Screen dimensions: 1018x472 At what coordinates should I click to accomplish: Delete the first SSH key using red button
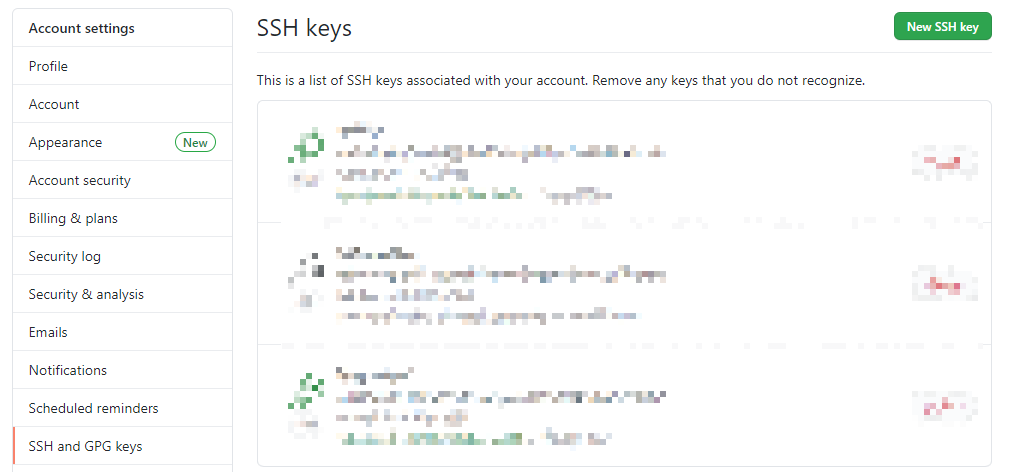tap(945, 162)
